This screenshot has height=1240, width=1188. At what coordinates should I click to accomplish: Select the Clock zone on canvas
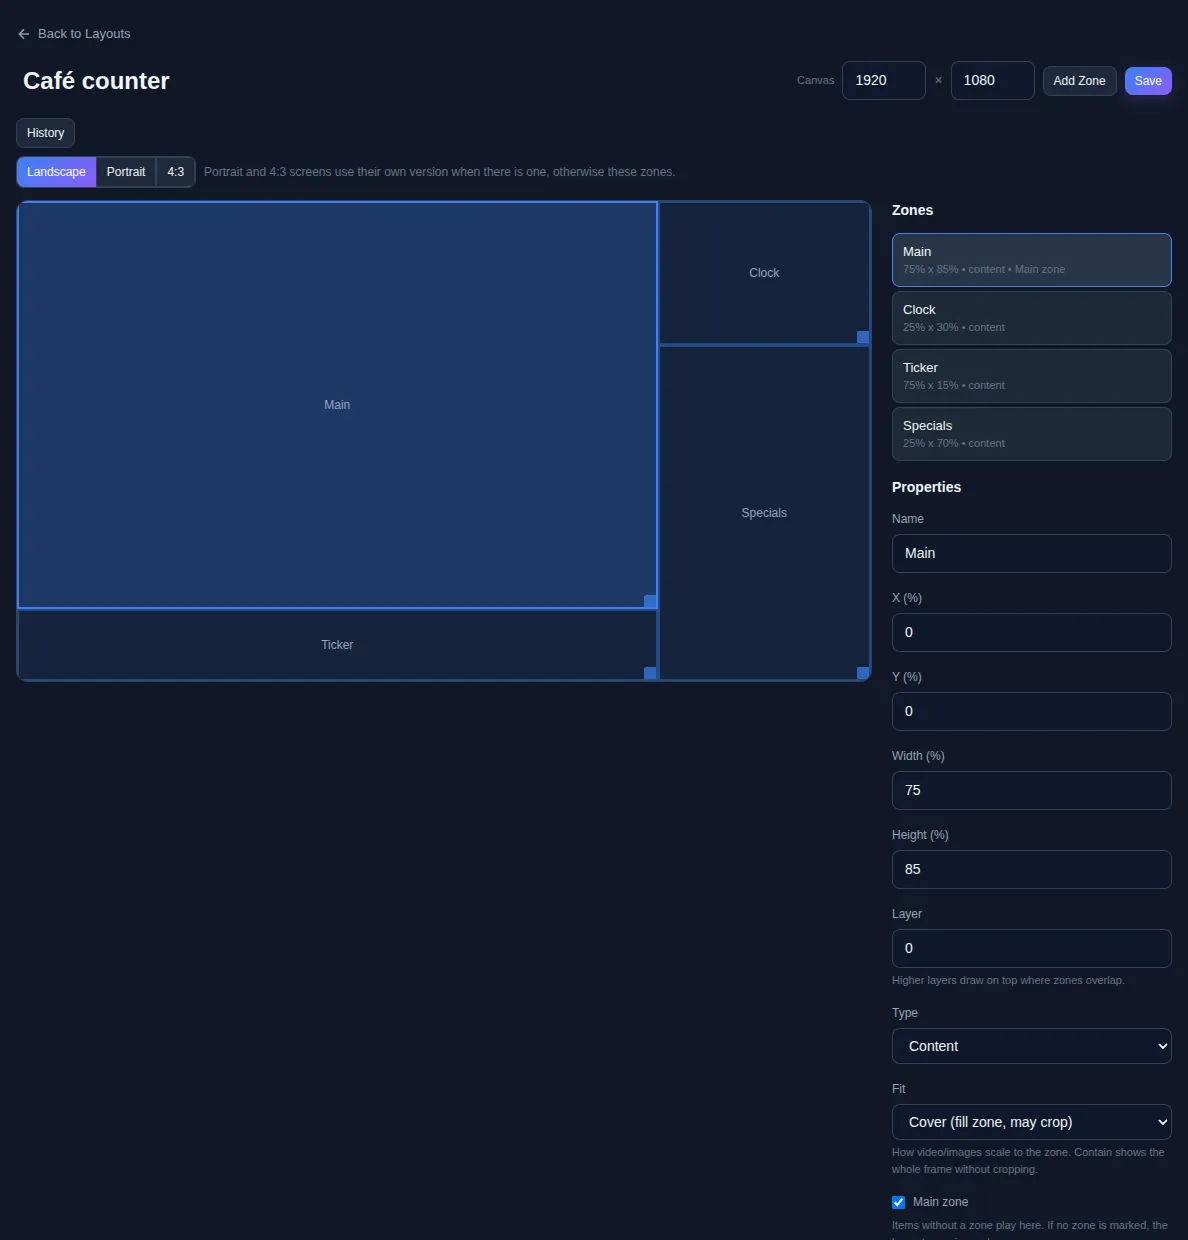(x=764, y=273)
